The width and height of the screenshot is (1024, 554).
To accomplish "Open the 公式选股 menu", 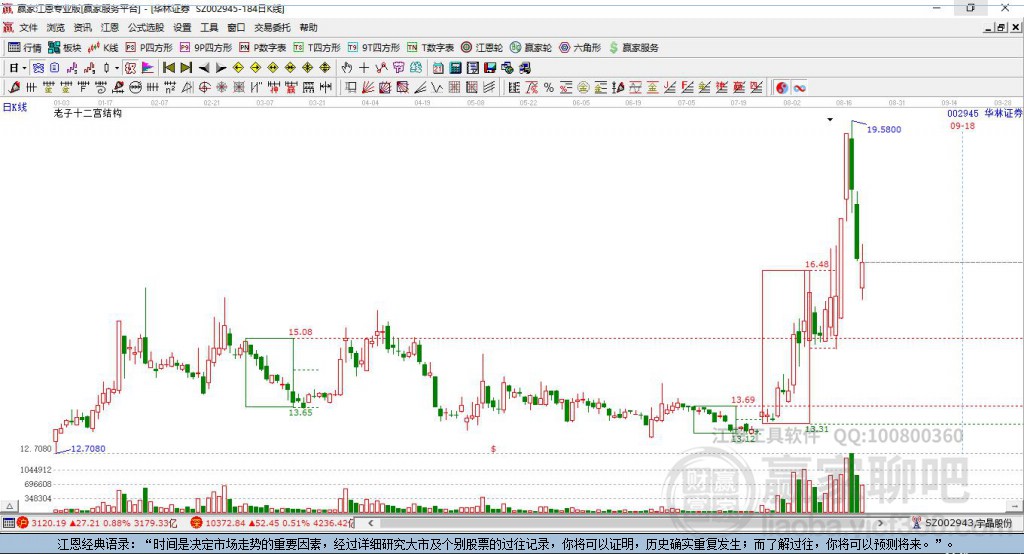I will click(146, 27).
